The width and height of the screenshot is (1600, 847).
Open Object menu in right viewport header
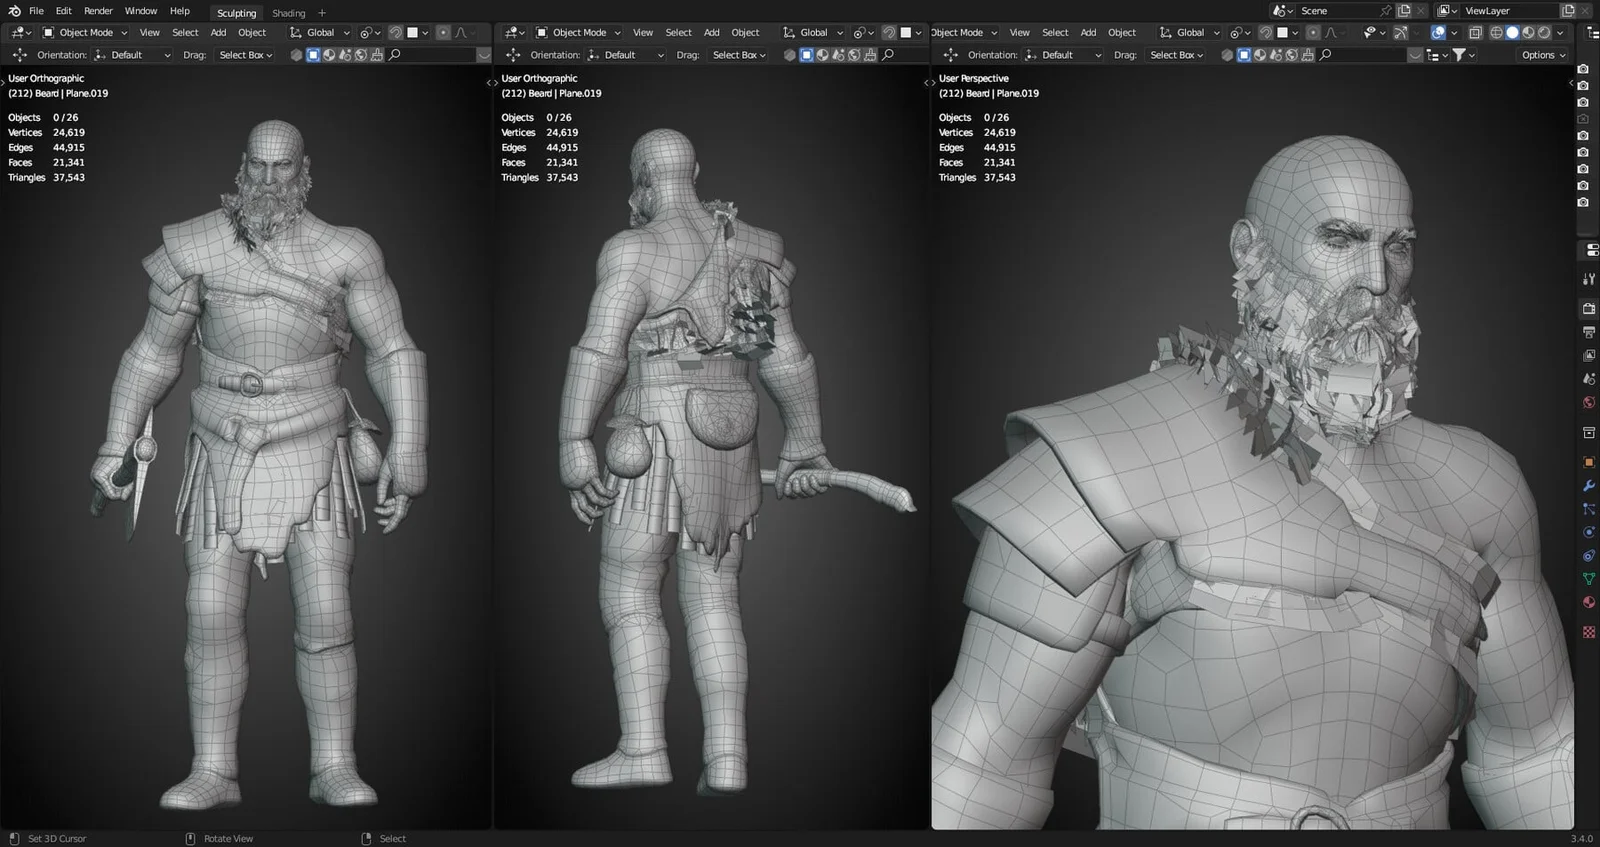[x=1122, y=32]
